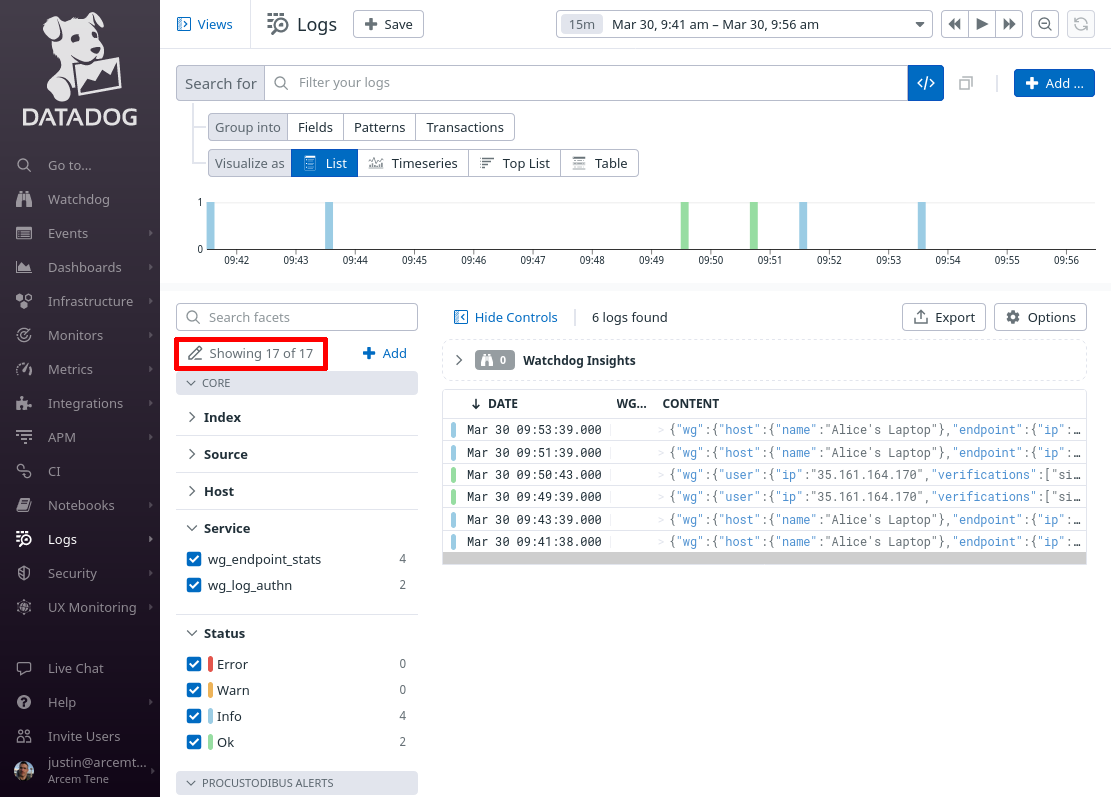Visualize logs as Top List
The image size is (1111, 797).
514,163
